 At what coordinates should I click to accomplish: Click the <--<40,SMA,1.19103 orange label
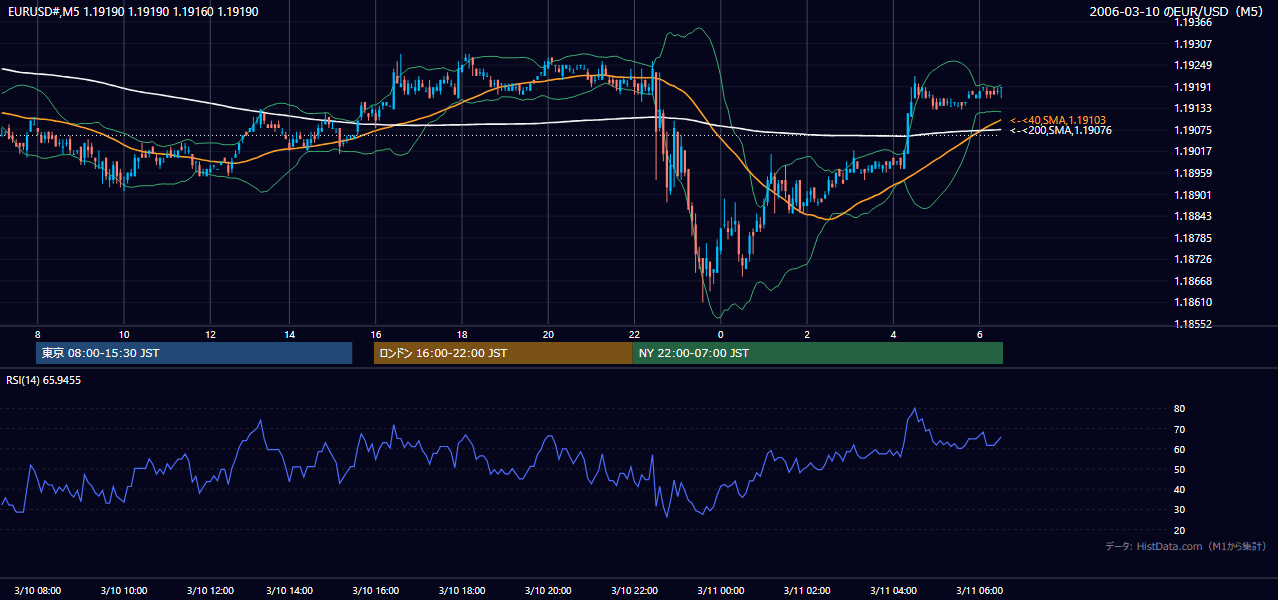click(1058, 120)
